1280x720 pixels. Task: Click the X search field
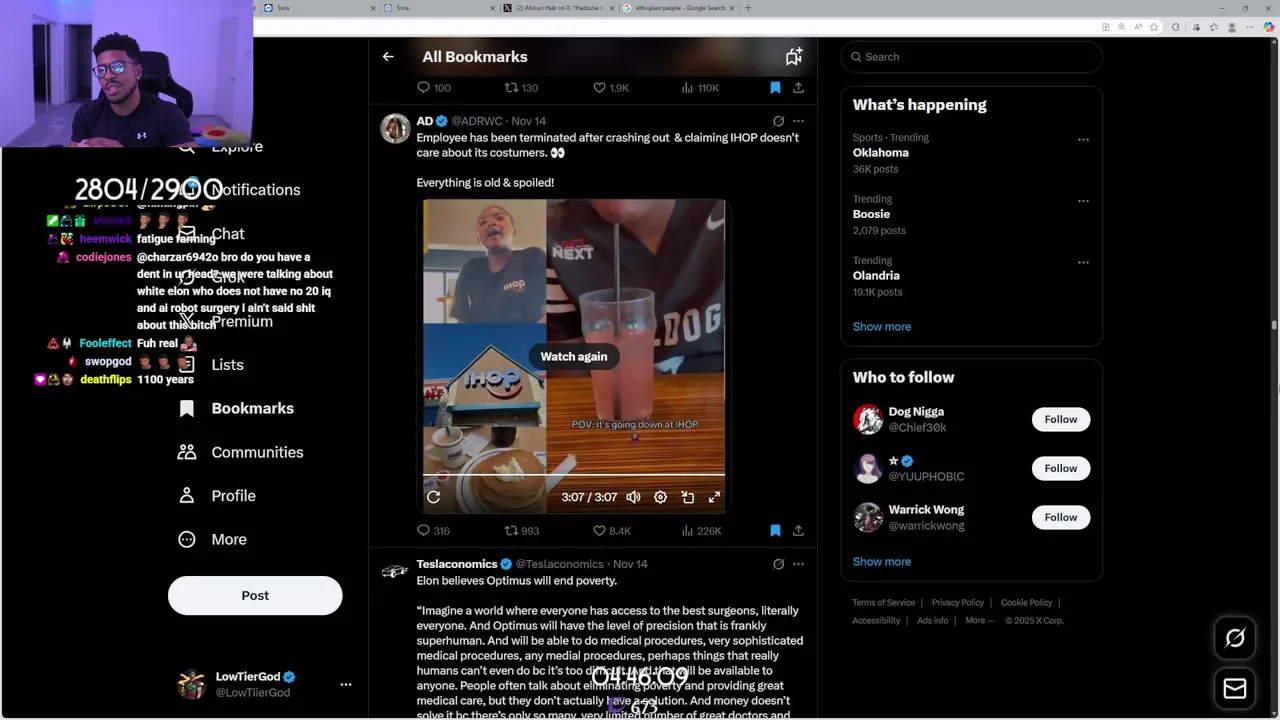(x=971, y=57)
